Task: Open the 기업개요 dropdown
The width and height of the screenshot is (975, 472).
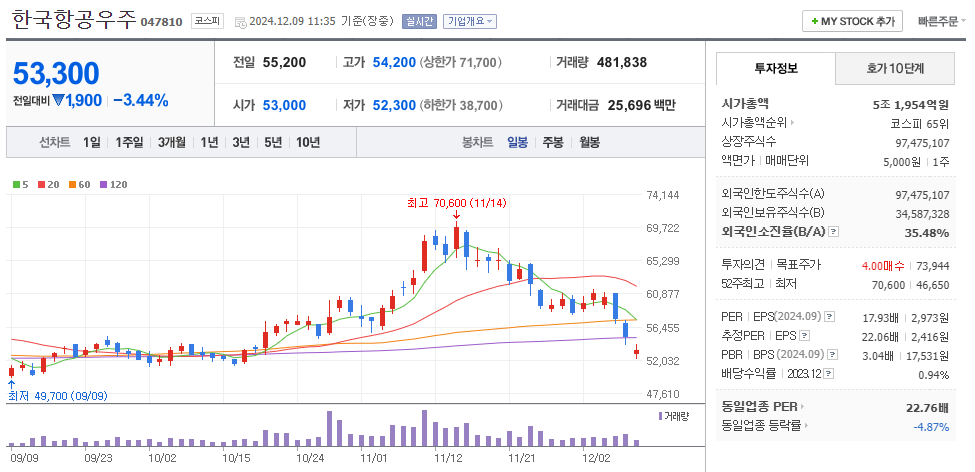Action: point(470,21)
